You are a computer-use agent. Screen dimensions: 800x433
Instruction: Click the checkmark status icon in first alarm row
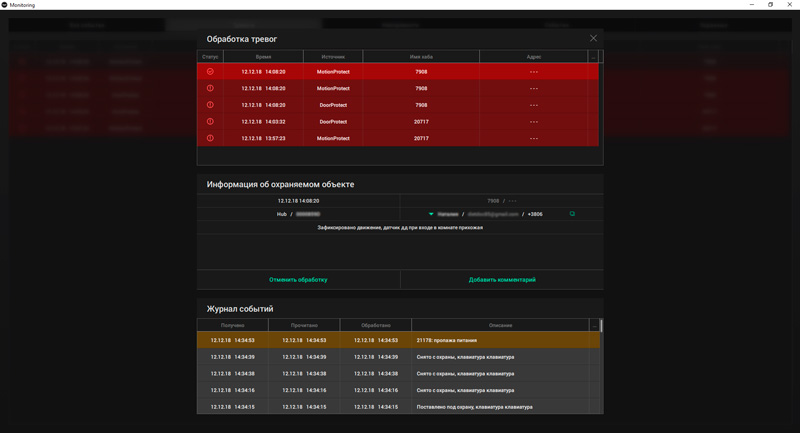click(210, 72)
